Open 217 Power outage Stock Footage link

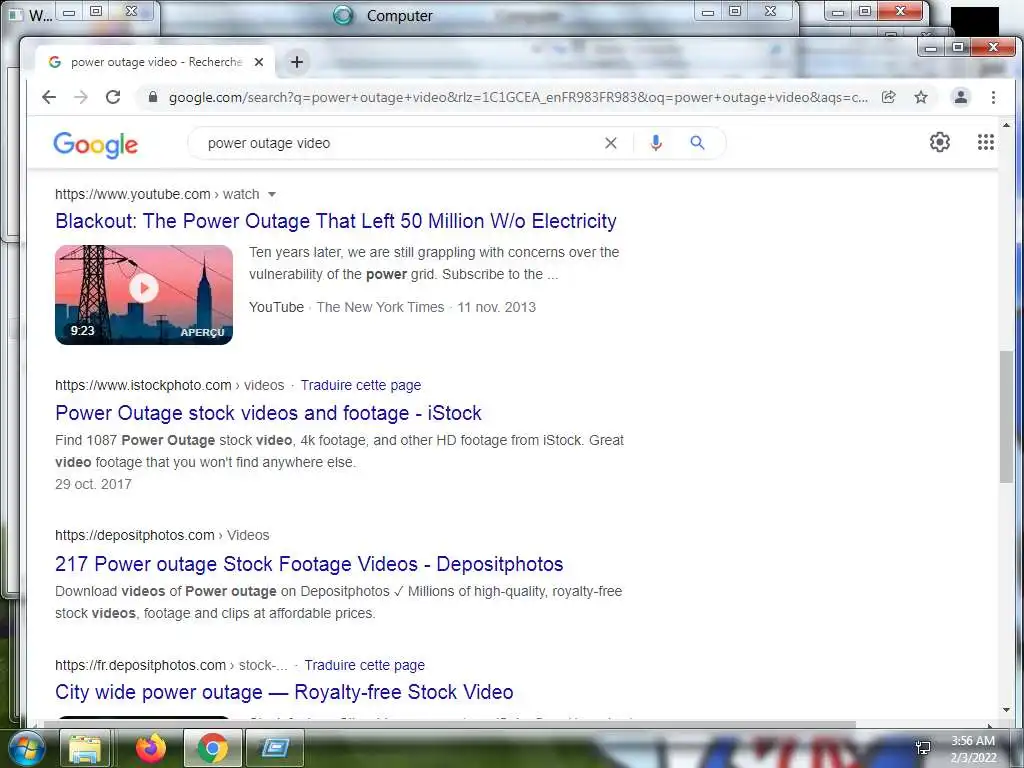click(x=309, y=564)
